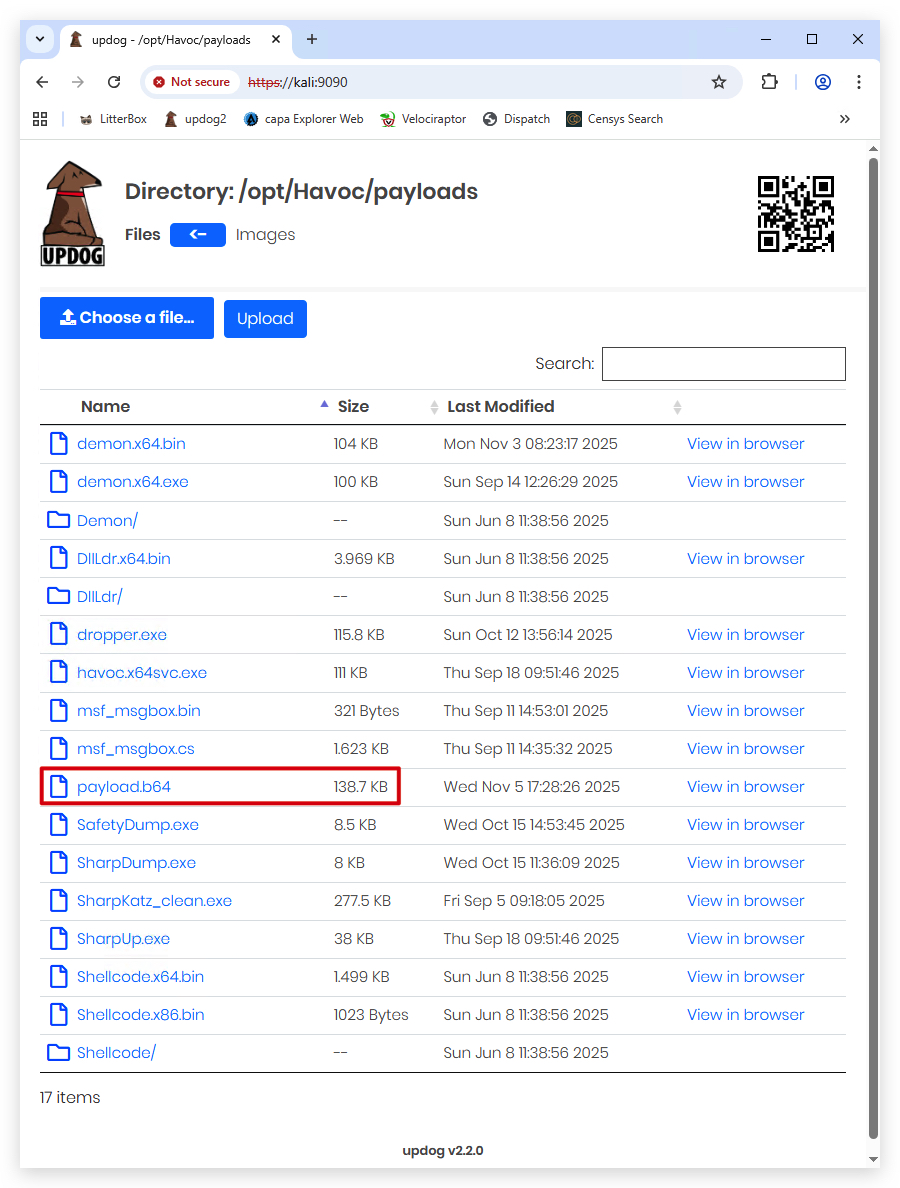Click the Not secure site warning badge

(x=191, y=82)
